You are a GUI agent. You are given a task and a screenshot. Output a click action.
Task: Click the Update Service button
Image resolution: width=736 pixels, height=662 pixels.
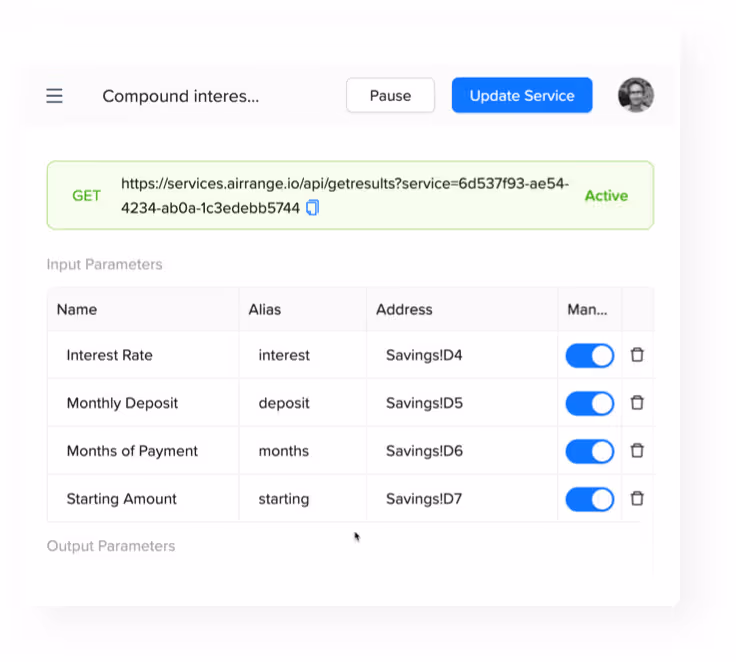(522, 96)
